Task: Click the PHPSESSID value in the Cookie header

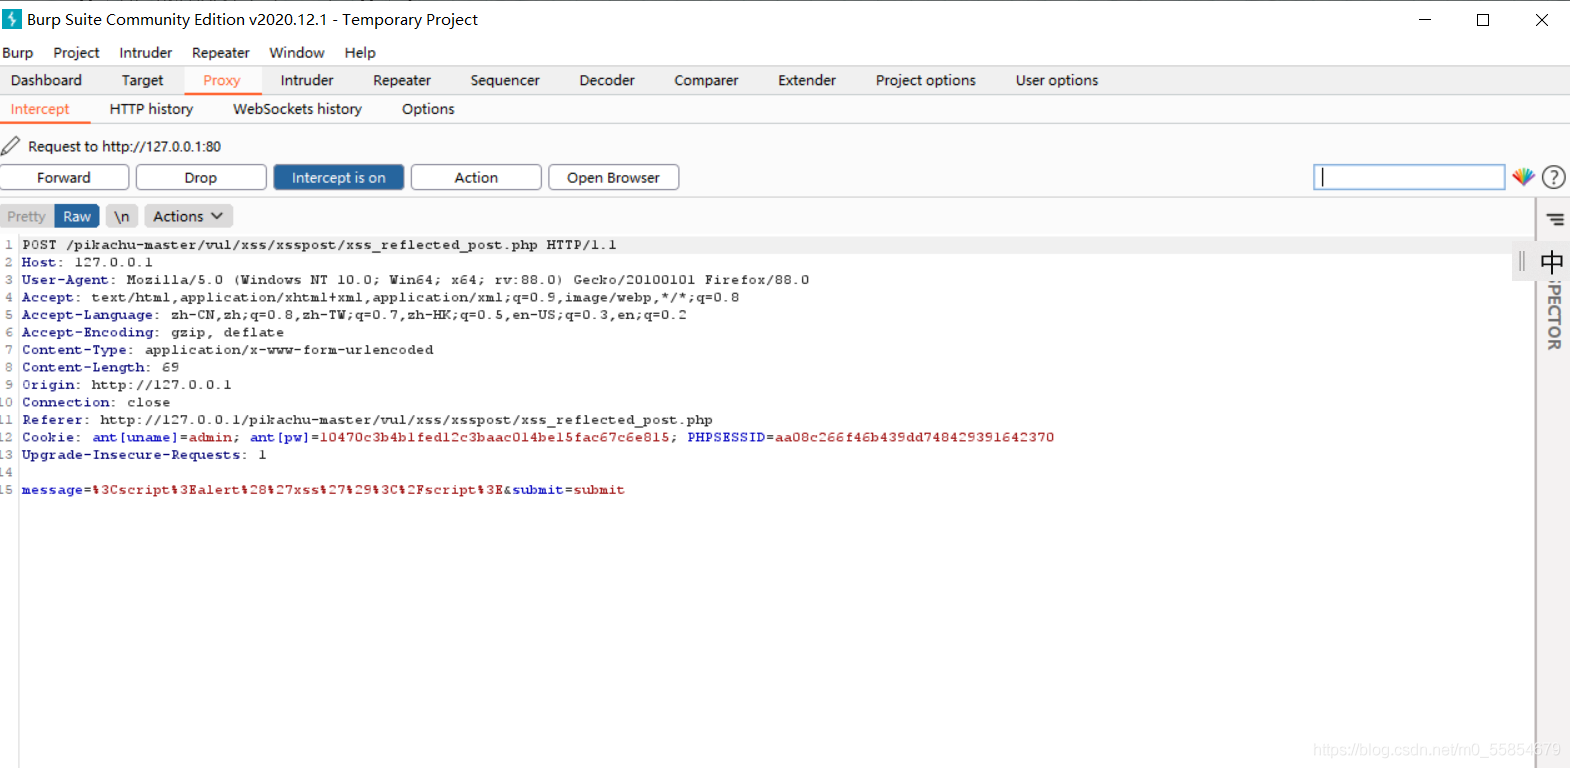Action: (x=915, y=437)
